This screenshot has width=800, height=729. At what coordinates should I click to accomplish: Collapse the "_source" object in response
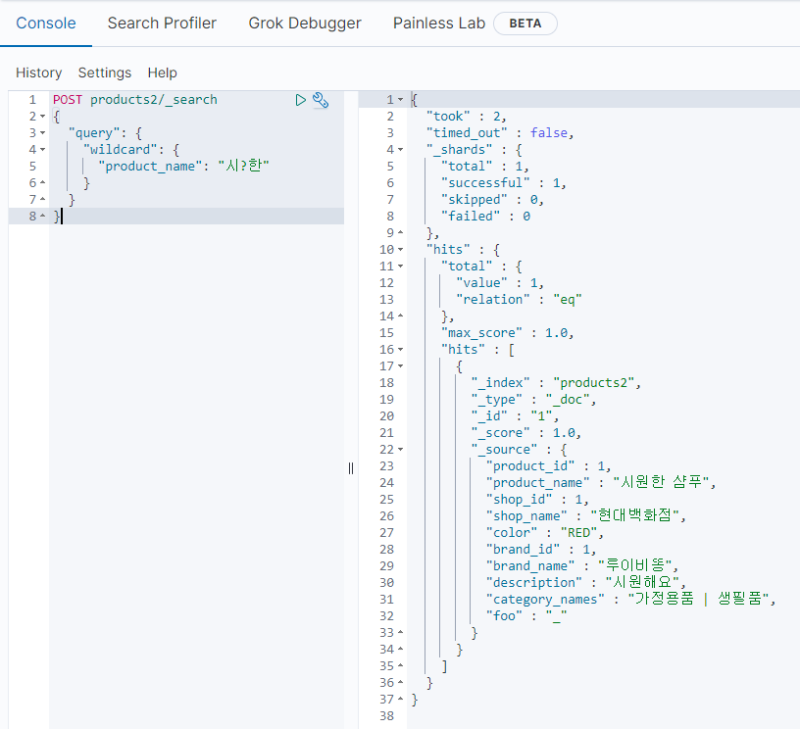point(400,449)
